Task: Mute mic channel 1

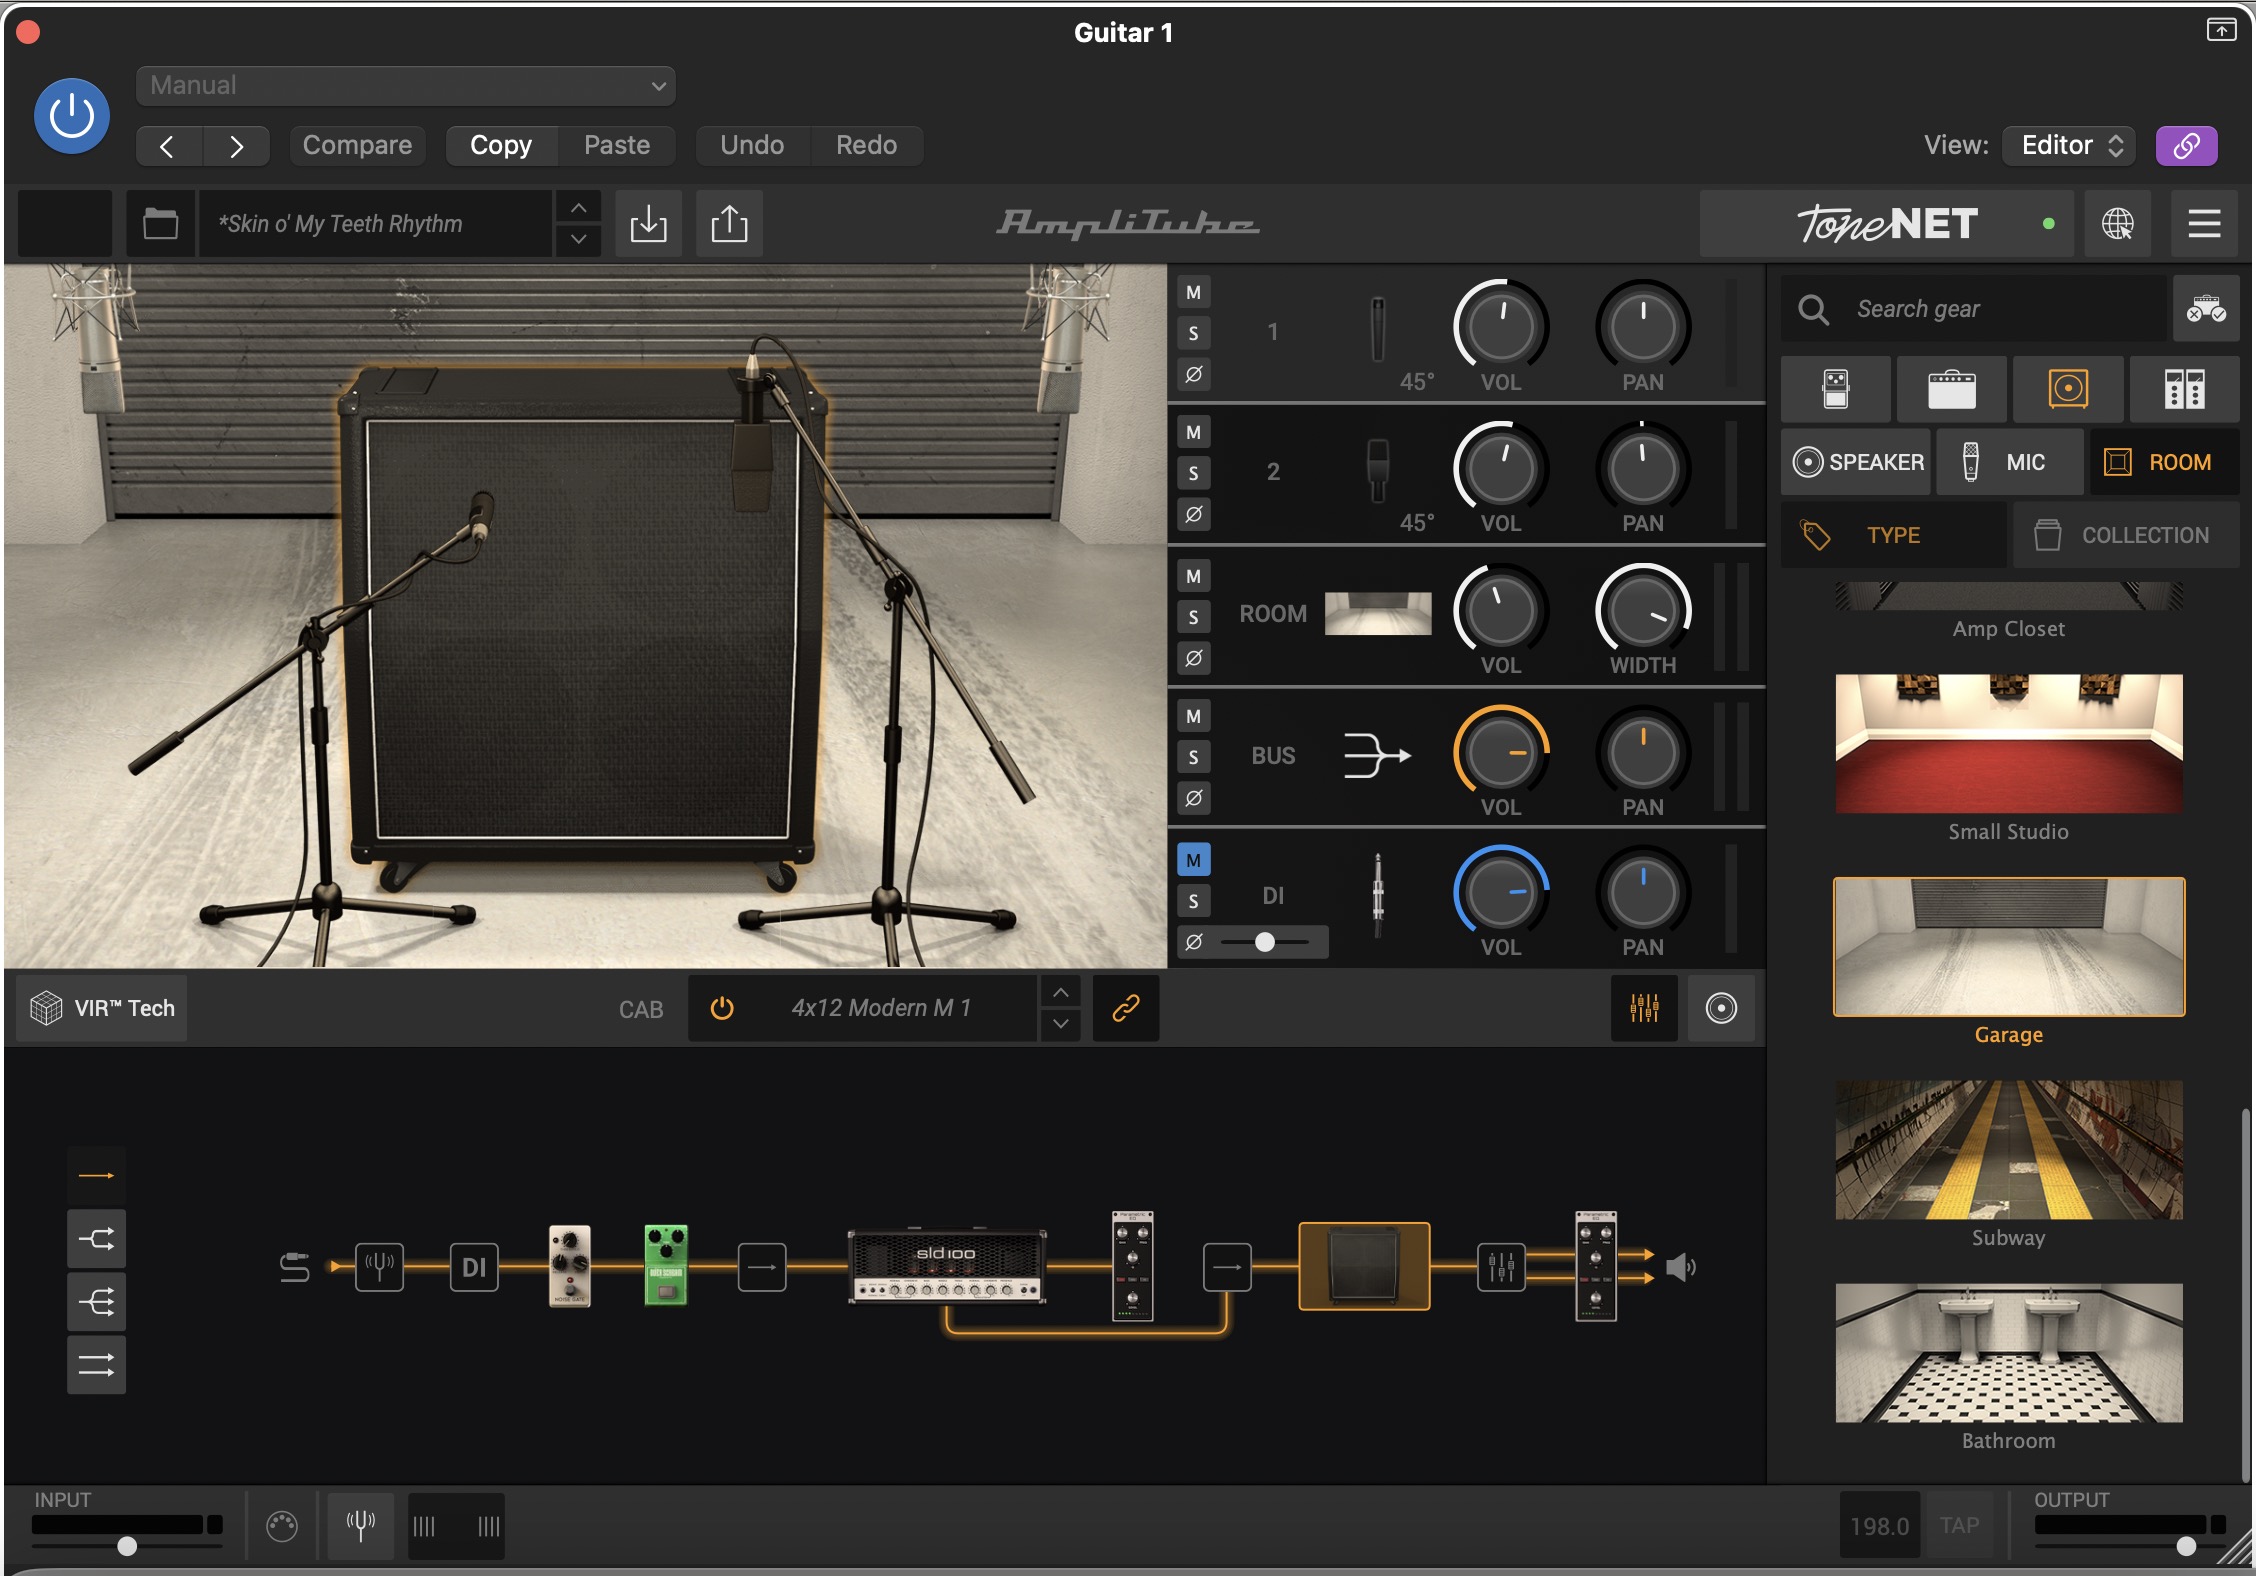Action: tap(1193, 293)
